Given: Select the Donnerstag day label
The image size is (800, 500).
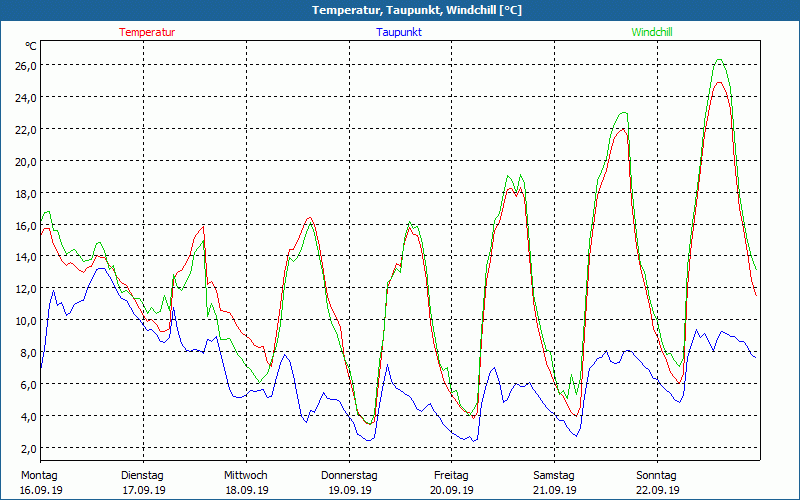Looking at the screenshot, I should (349, 475).
